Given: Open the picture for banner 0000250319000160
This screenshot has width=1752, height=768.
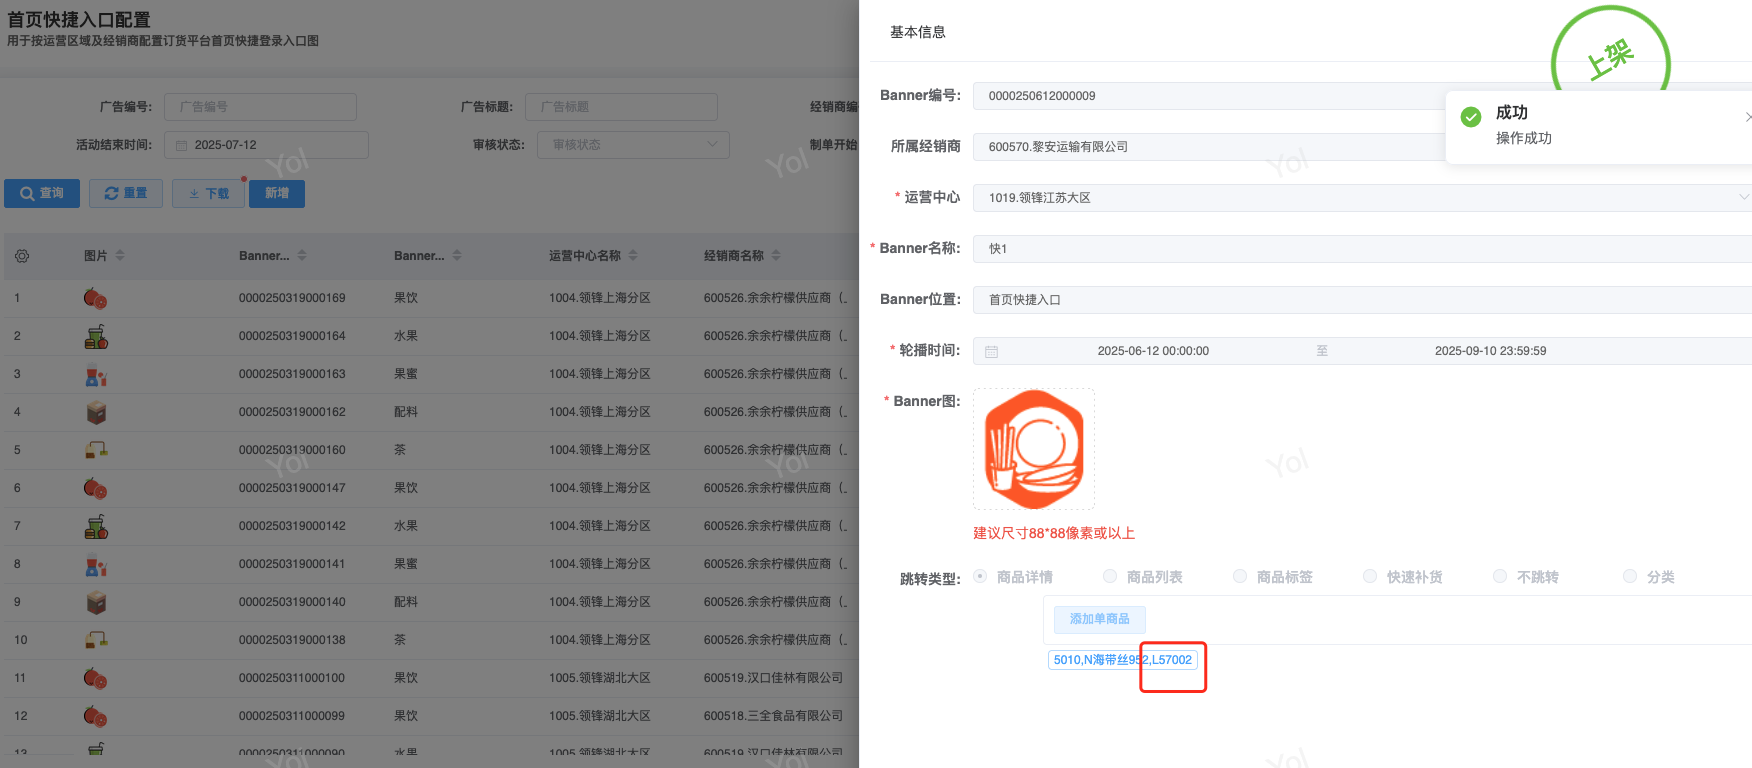Looking at the screenshot, I should (95, 450).
